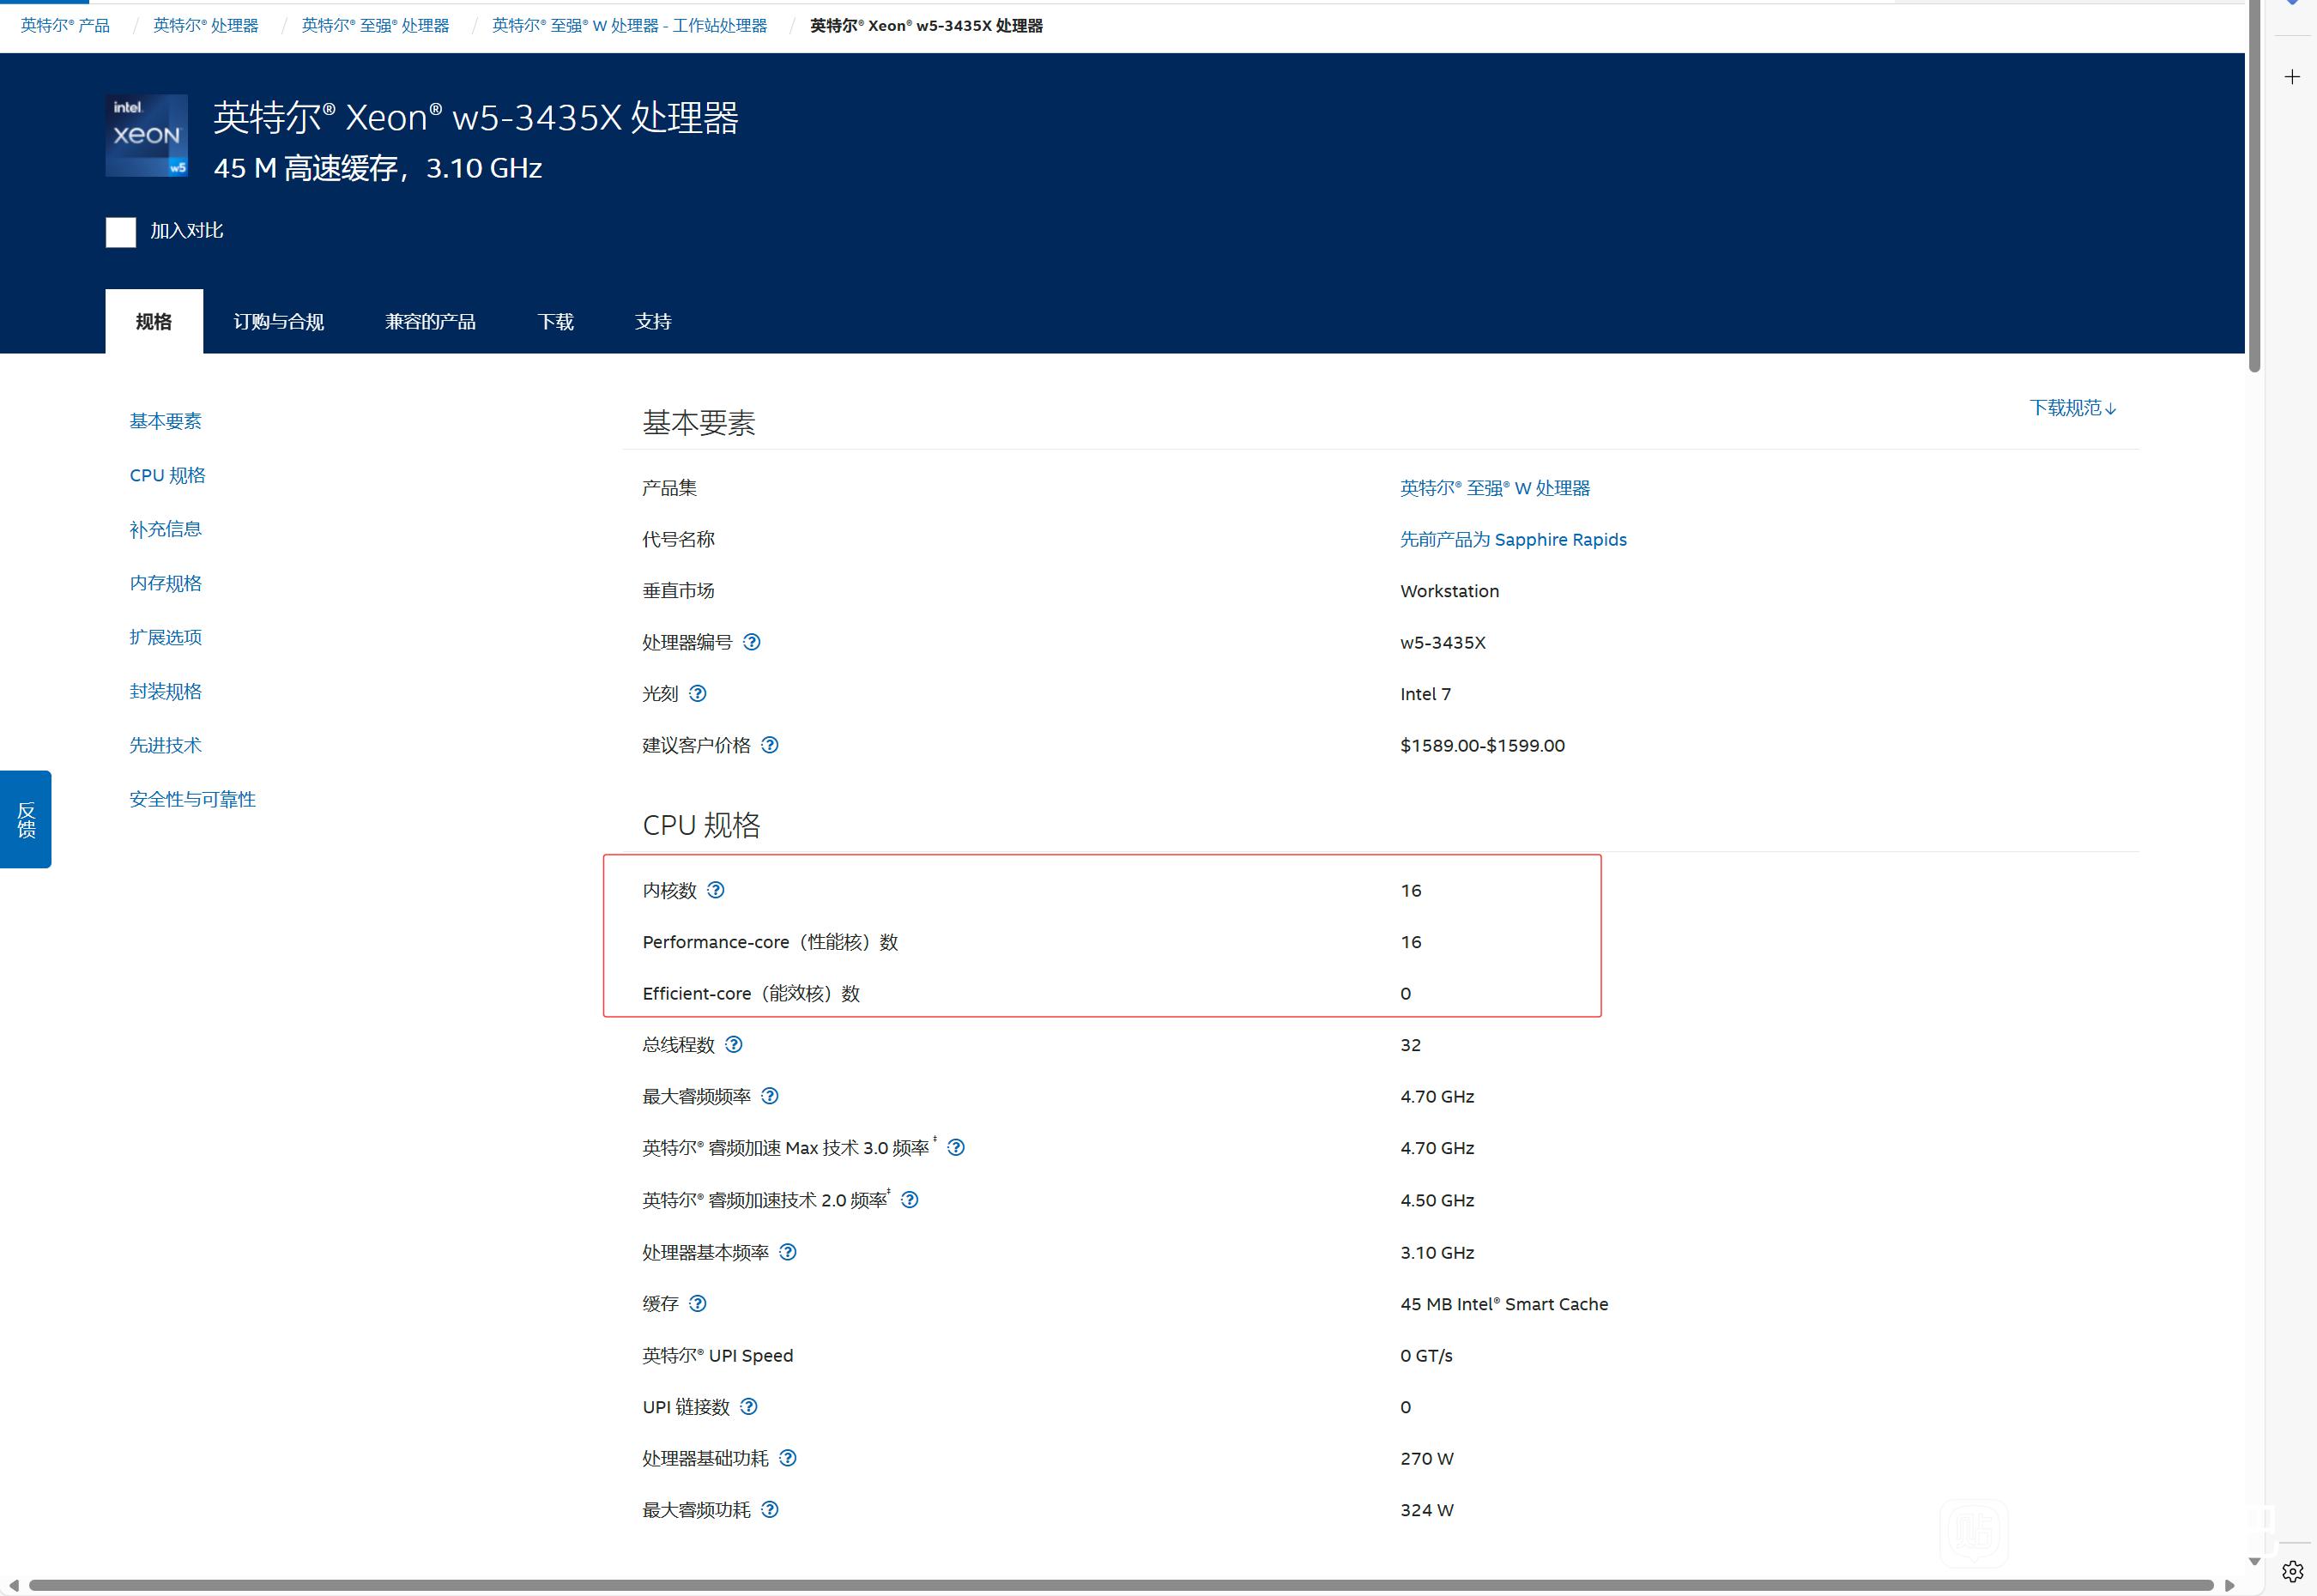Click the w5-3435X processor number value
This screenshot has width=2317, height=1596.
1443,642
